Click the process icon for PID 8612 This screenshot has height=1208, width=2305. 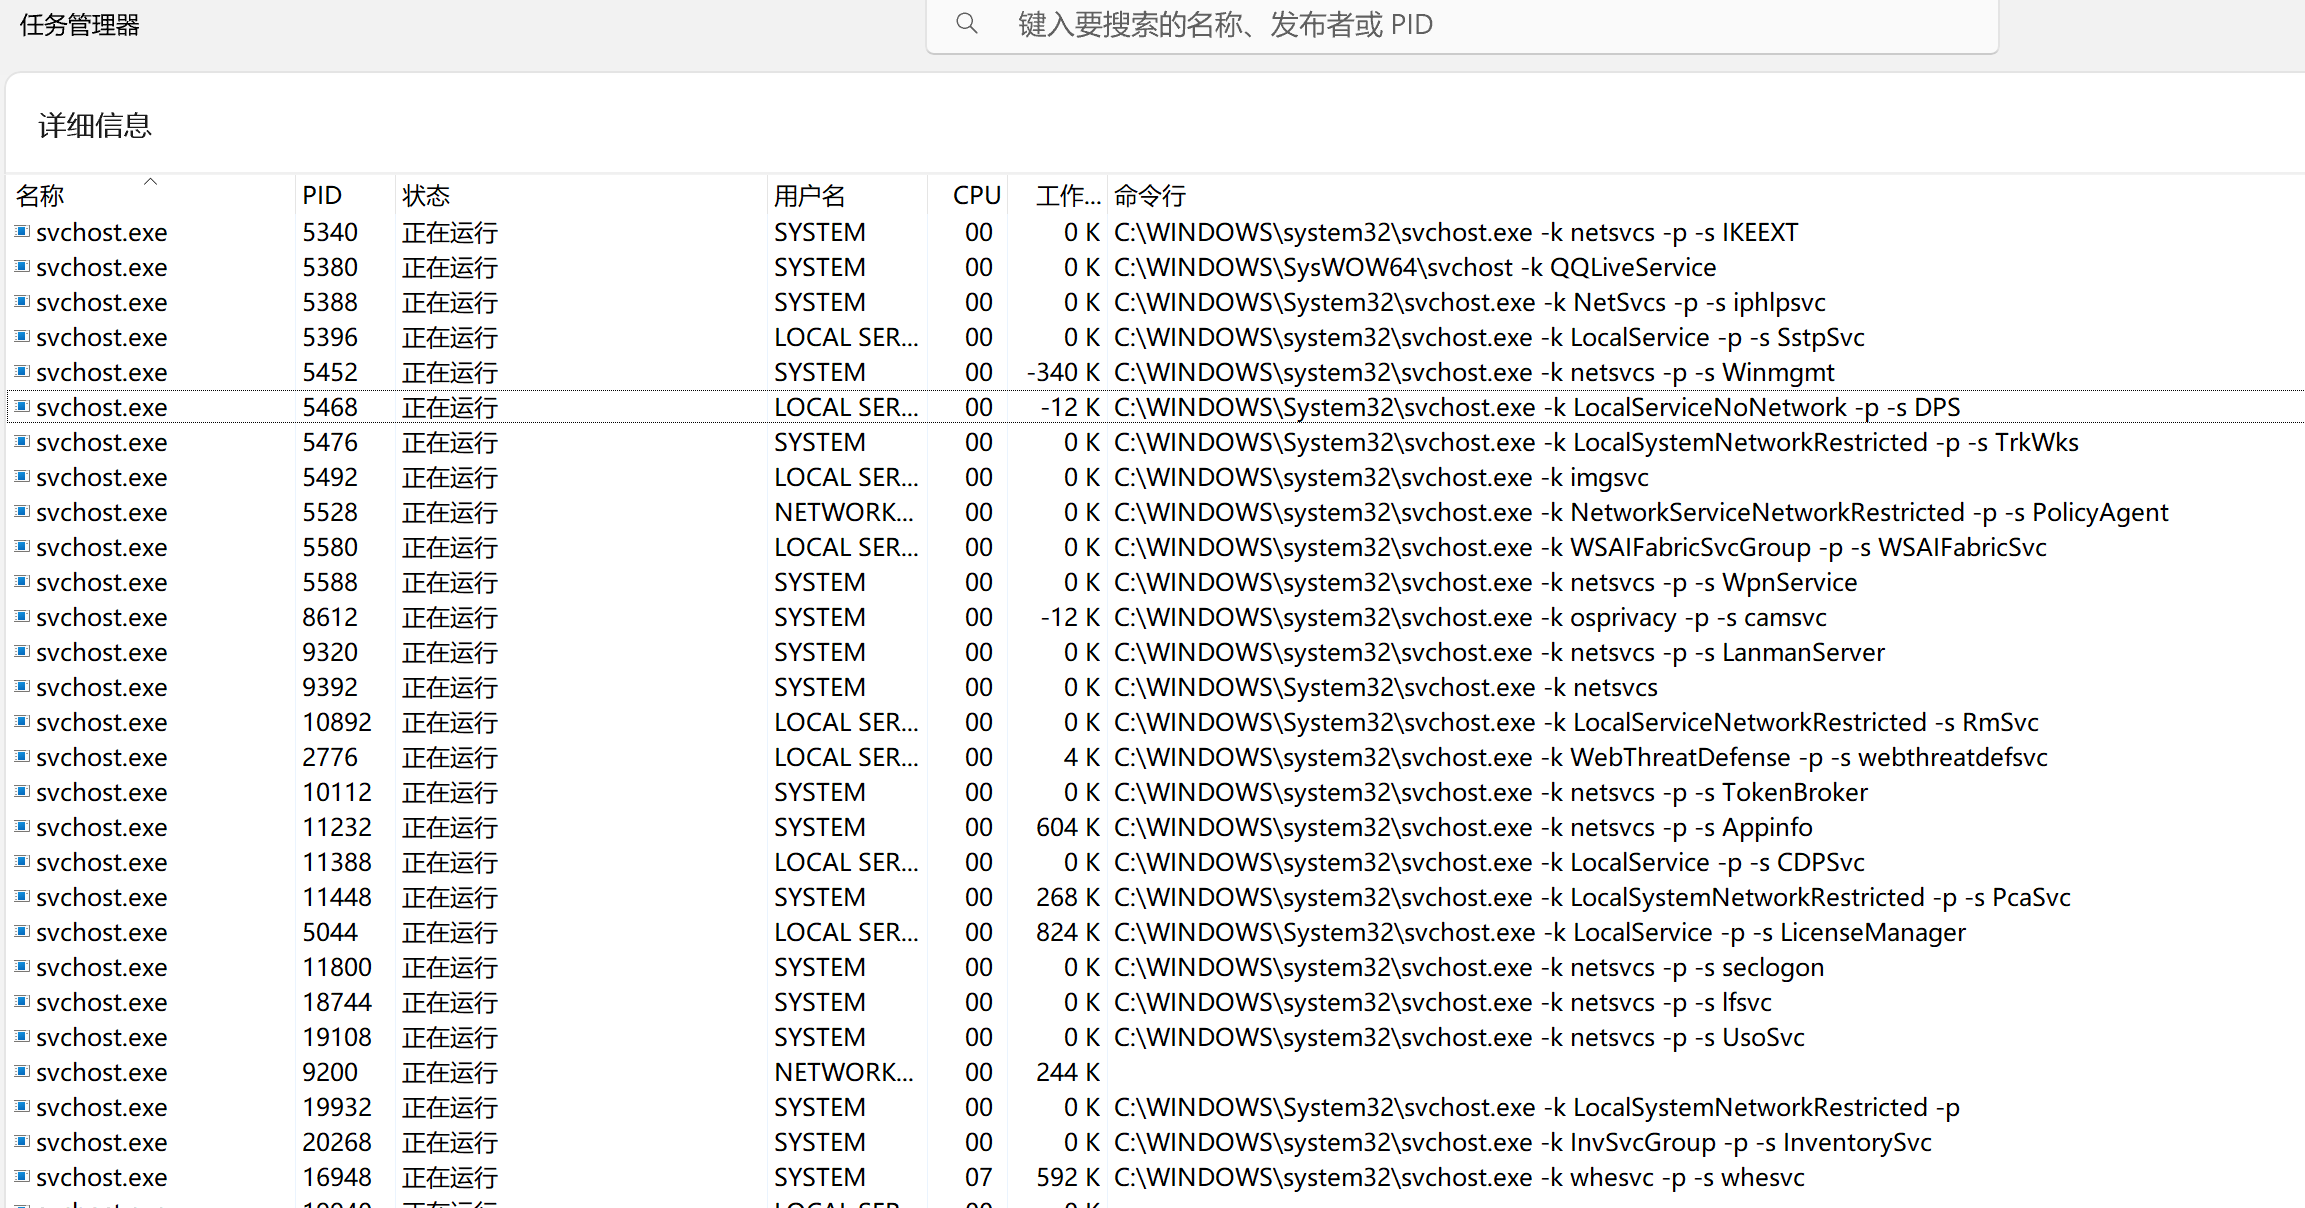(22, 617)
